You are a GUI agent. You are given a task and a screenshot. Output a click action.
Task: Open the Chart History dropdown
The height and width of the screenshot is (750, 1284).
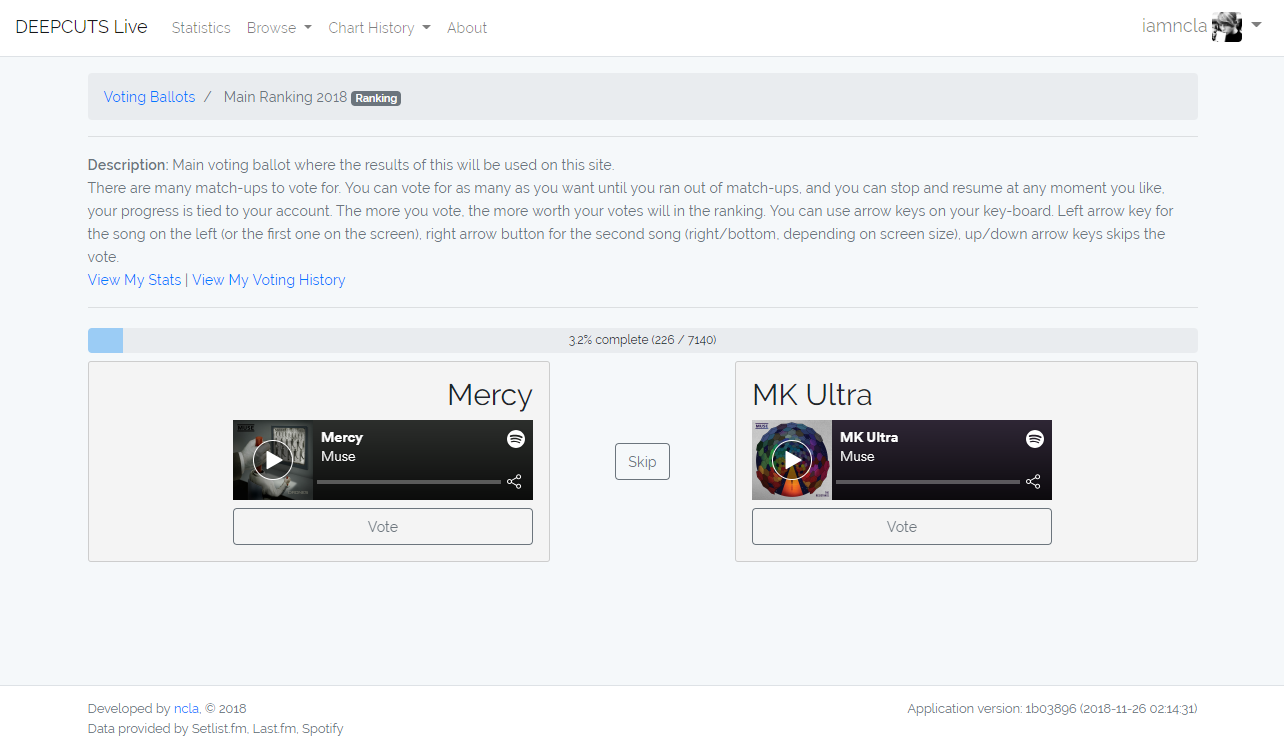click(x=379, y=28)
